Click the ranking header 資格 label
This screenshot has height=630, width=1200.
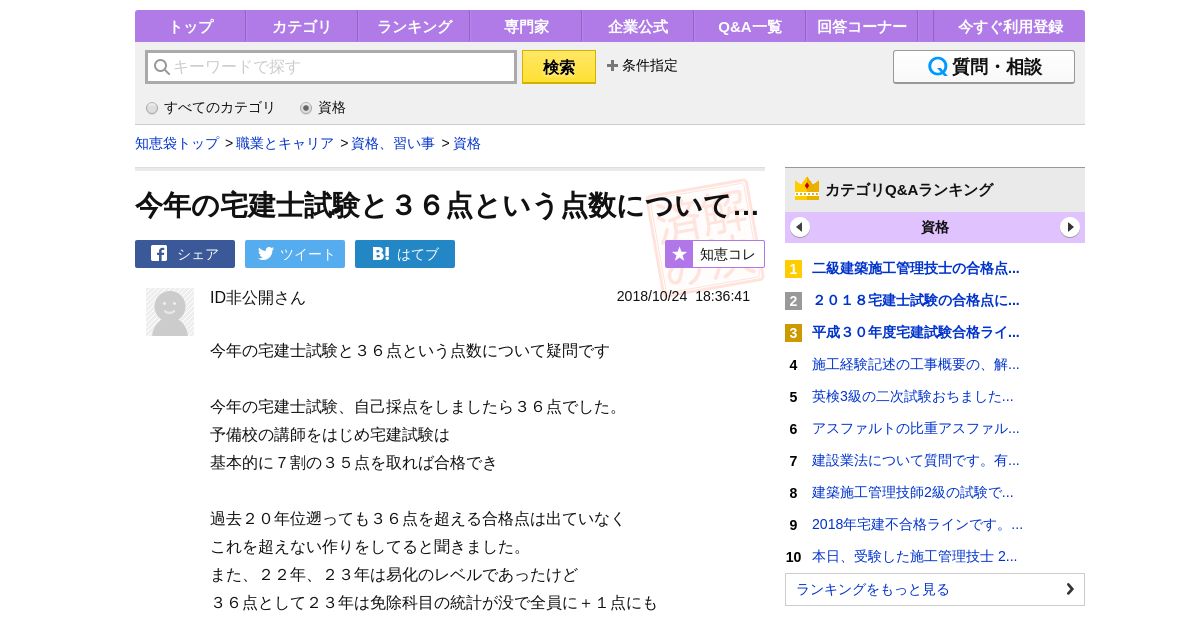coord(935,227)
